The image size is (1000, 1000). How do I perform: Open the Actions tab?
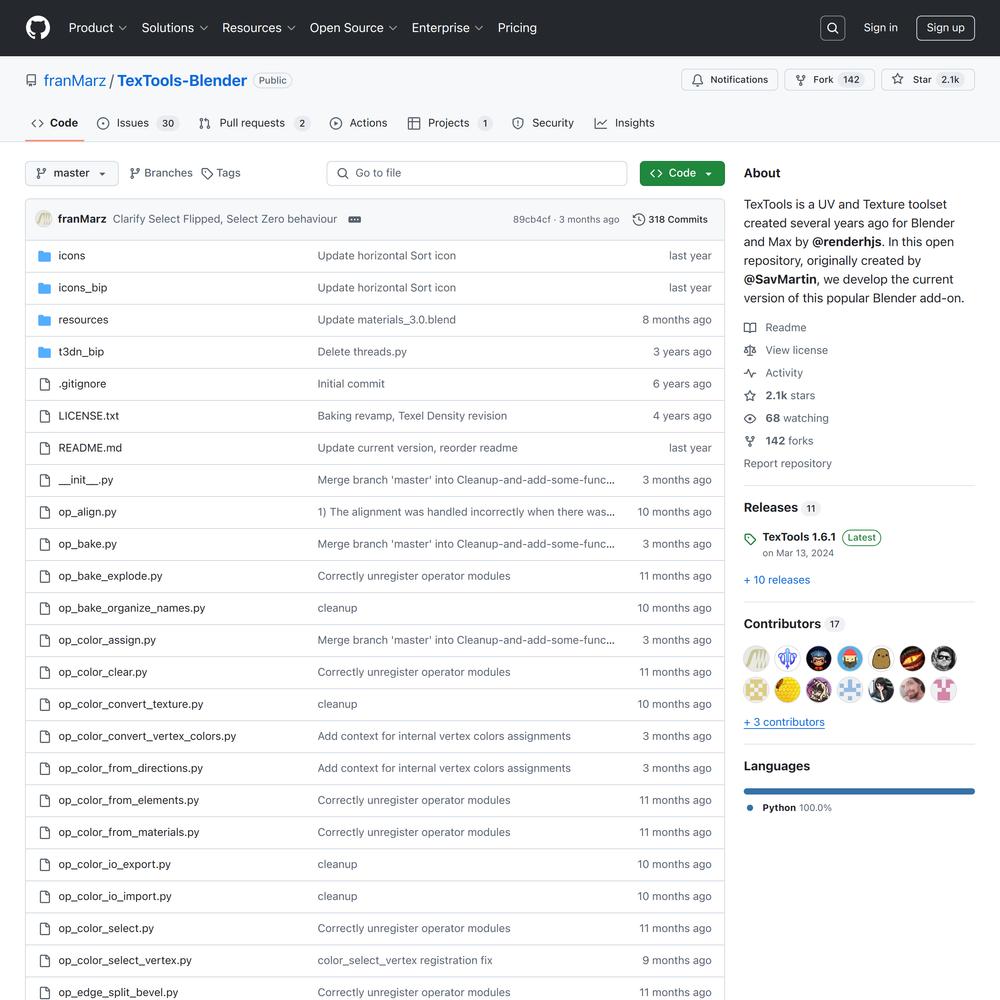click(x=358, y=123)
